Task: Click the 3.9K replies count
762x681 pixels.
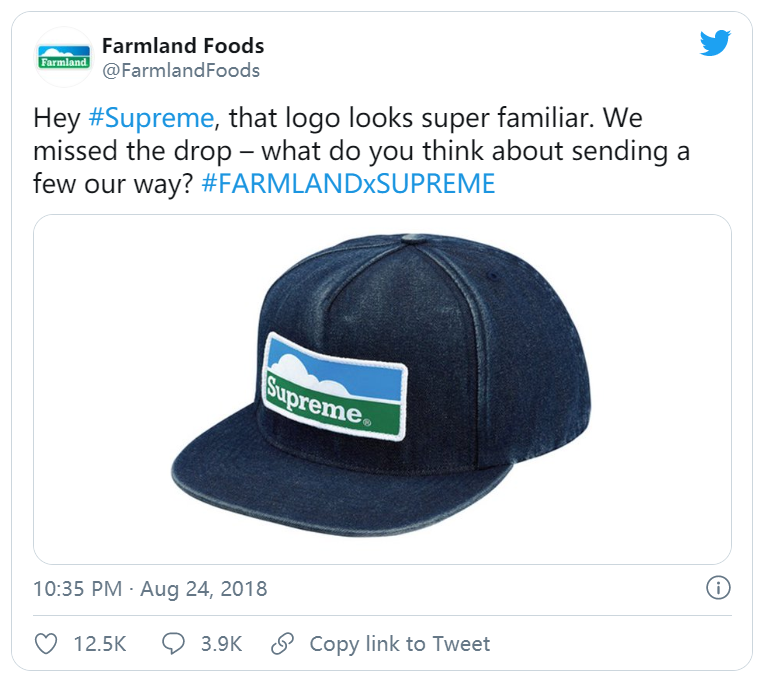Action: click(x=221, y=644)
